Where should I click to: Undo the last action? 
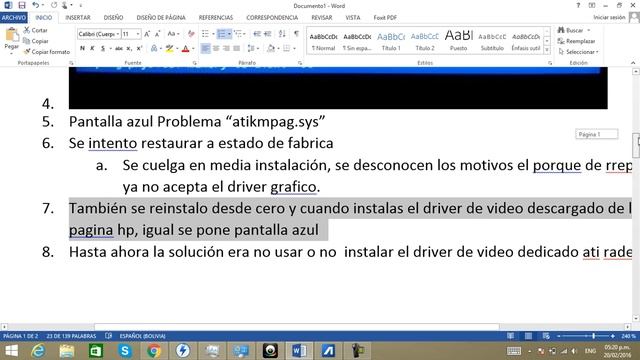(x=36, y=5)
